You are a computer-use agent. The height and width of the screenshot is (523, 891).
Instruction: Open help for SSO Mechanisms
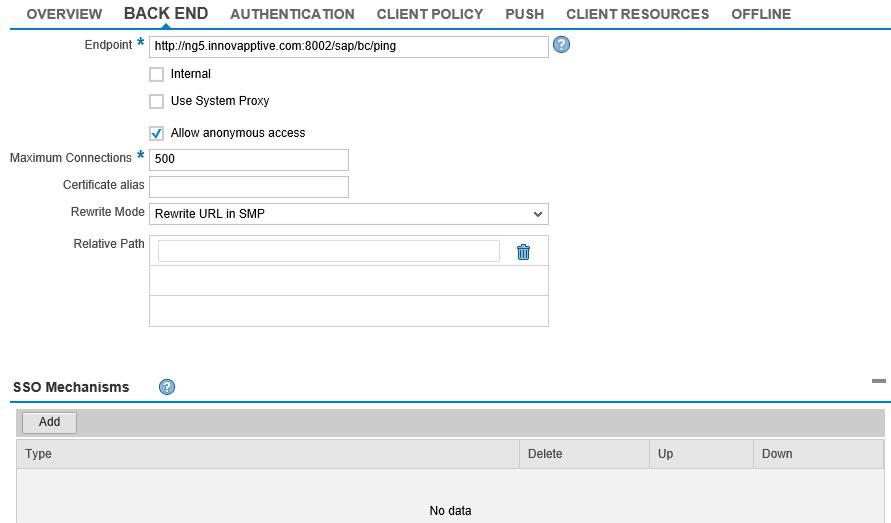(x=167, y=387)
